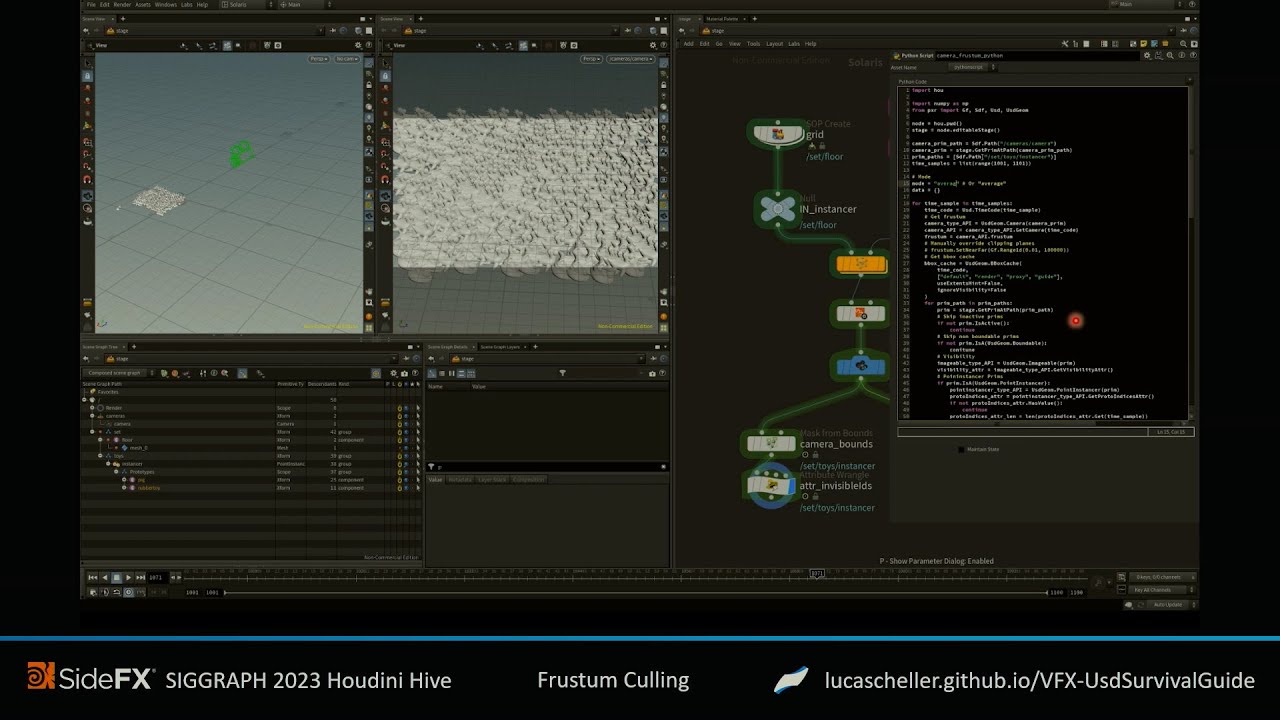Open the gear settings in Scene Graph Tree
Viewport: 1280px width, 720px height.
click(x=394, y=373)
